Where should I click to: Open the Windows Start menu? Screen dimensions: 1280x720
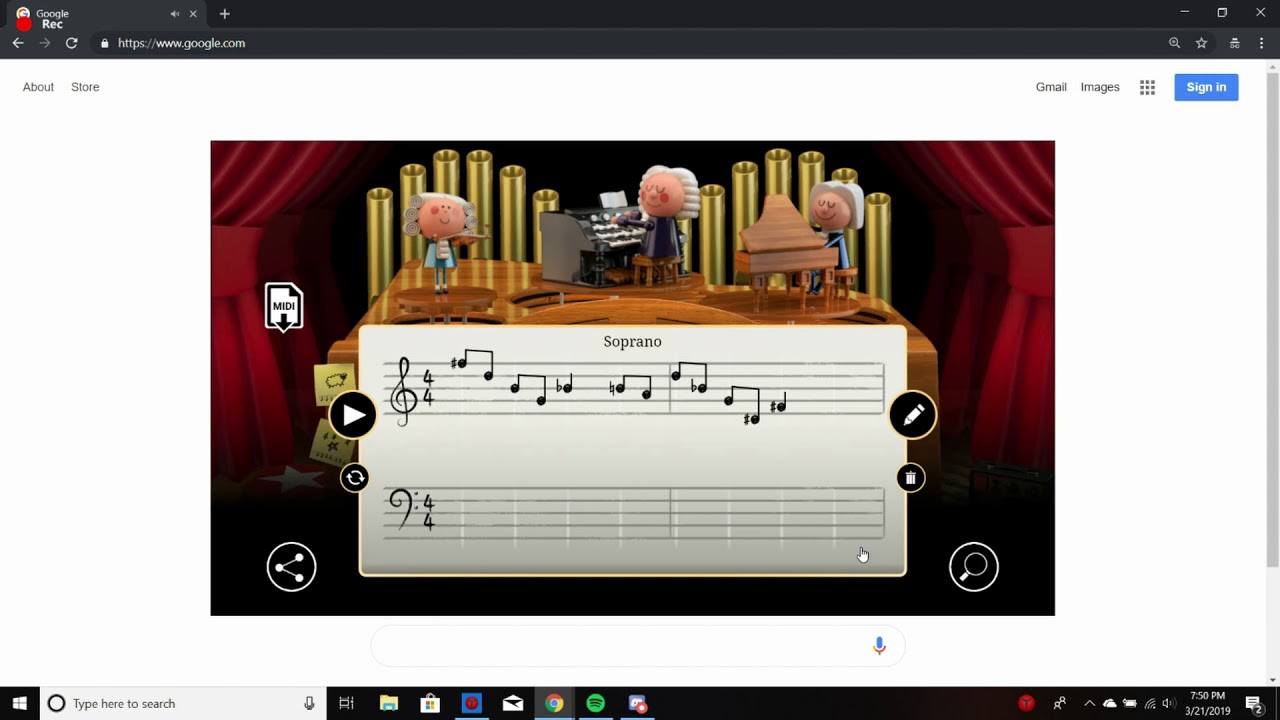tap(19, 703)
